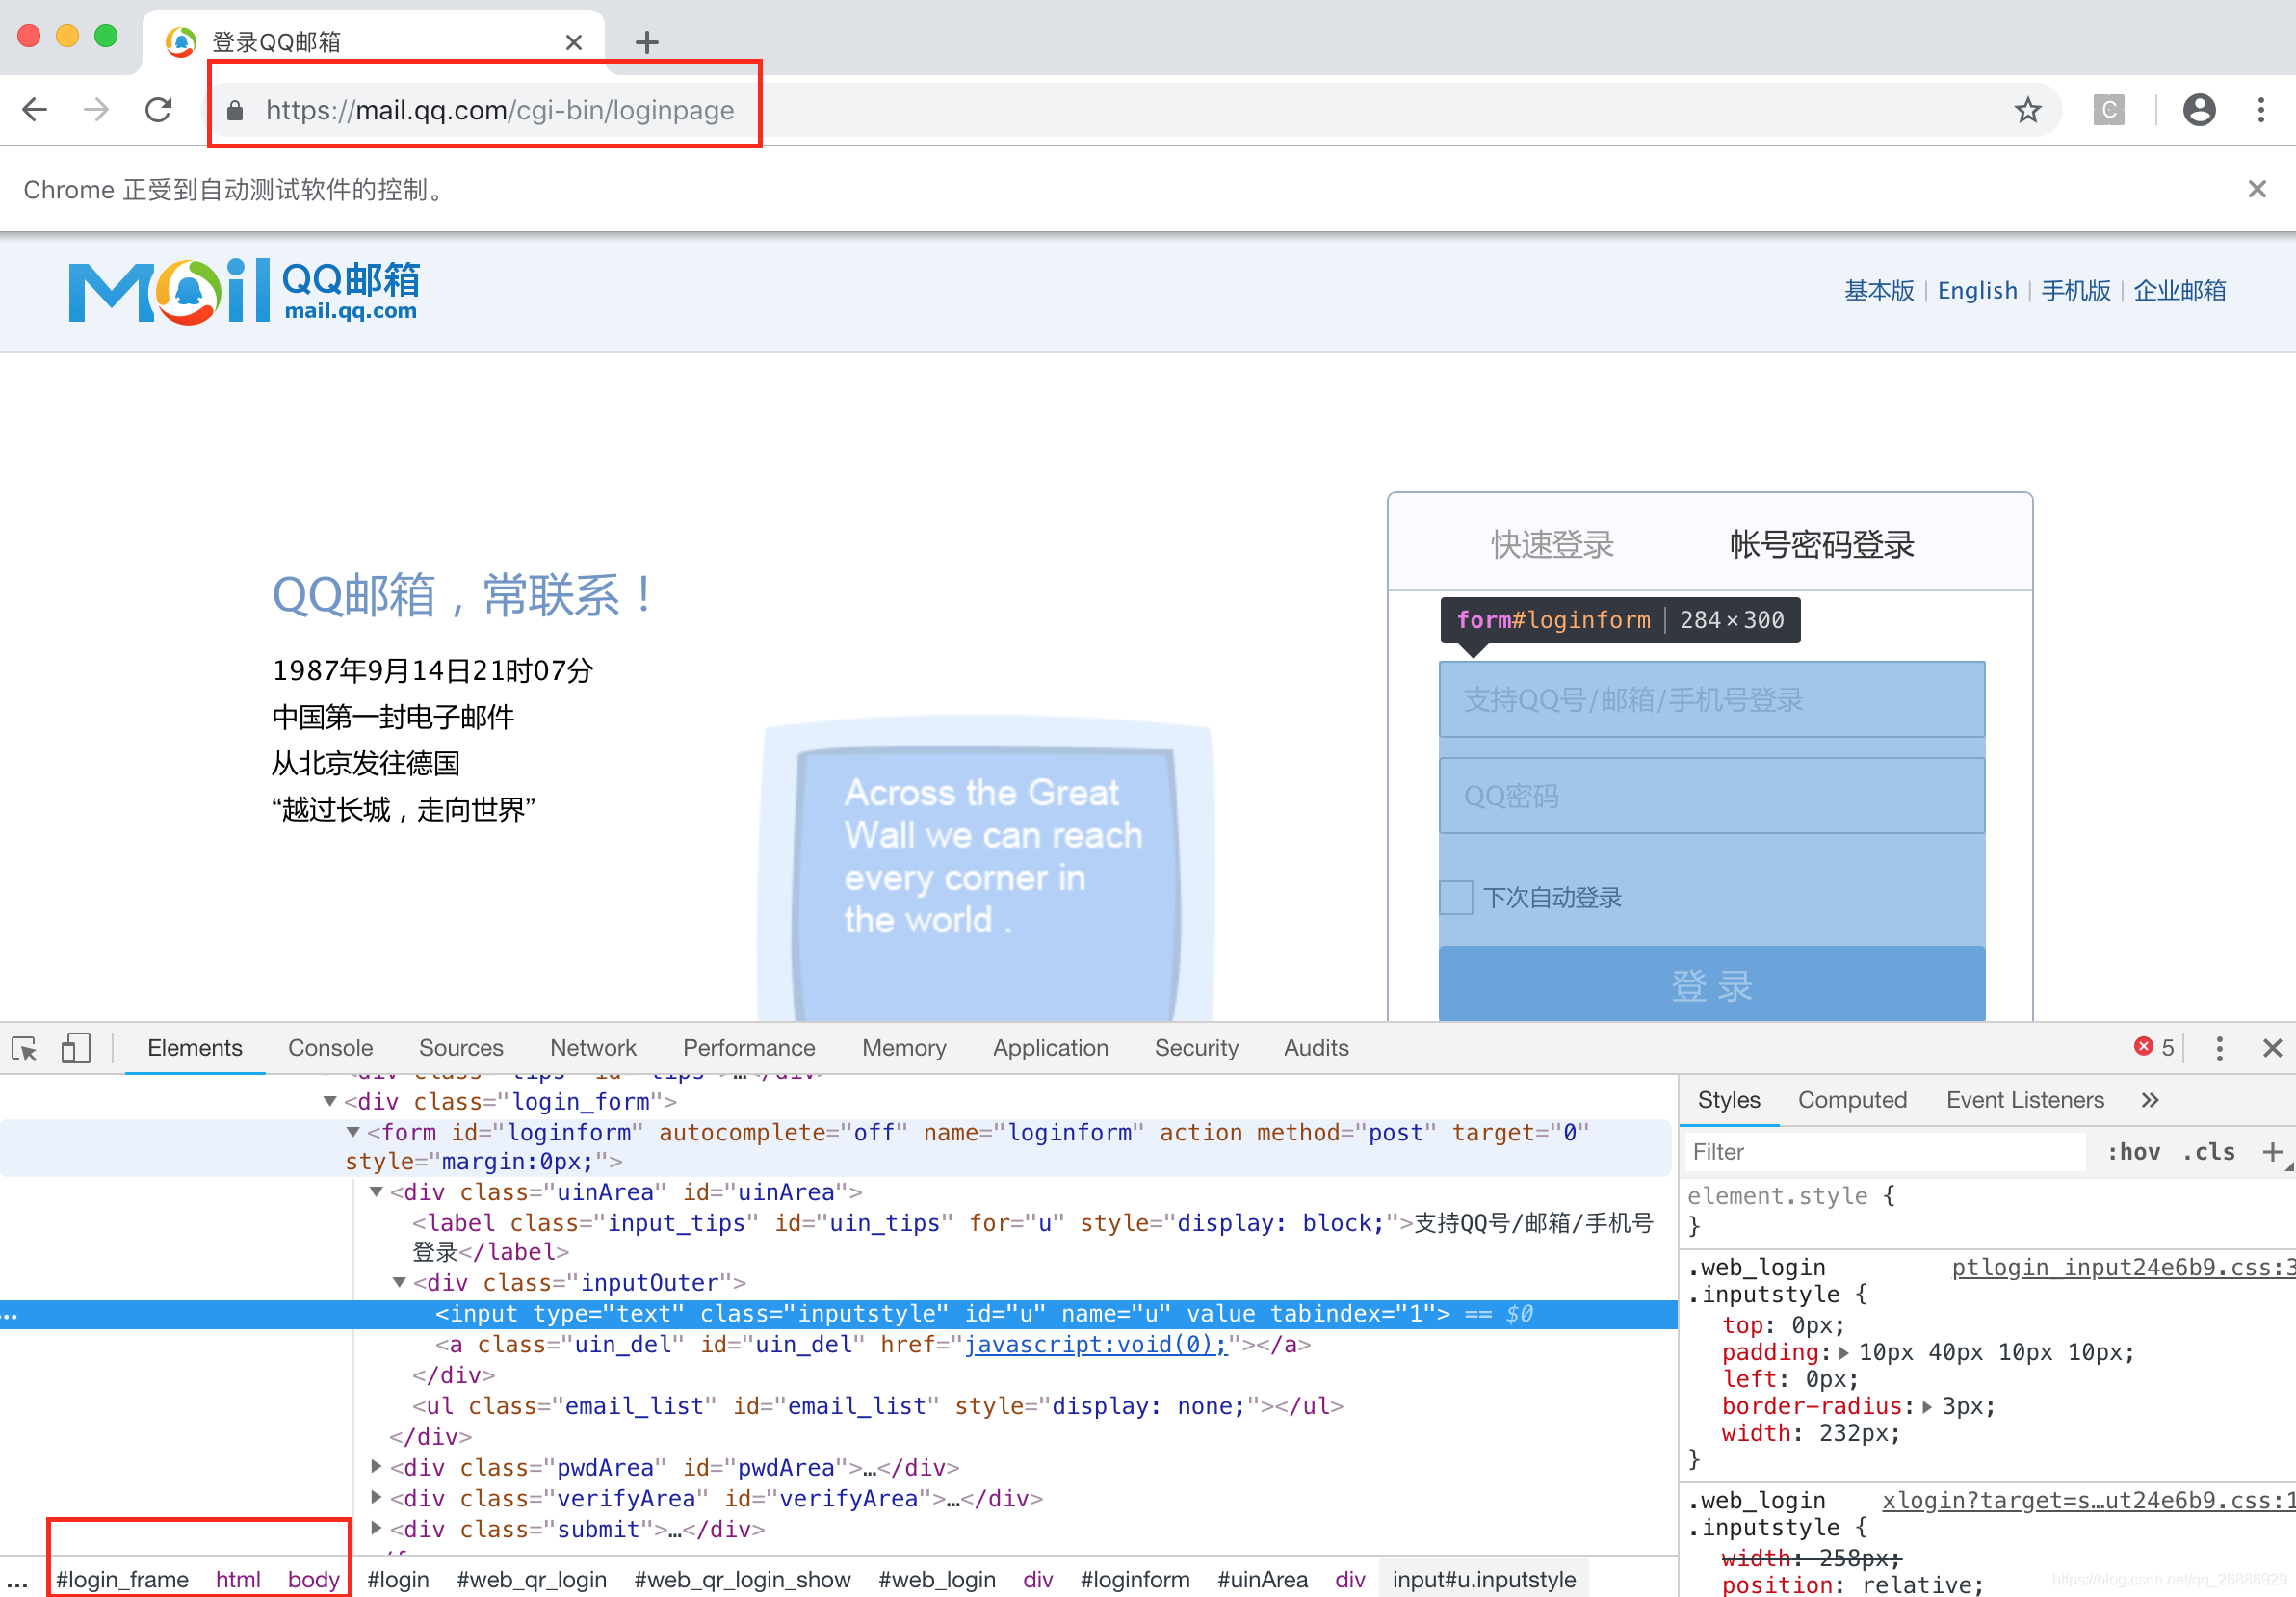Toggle the .cls class editor

click(x=2208, y=1152)
